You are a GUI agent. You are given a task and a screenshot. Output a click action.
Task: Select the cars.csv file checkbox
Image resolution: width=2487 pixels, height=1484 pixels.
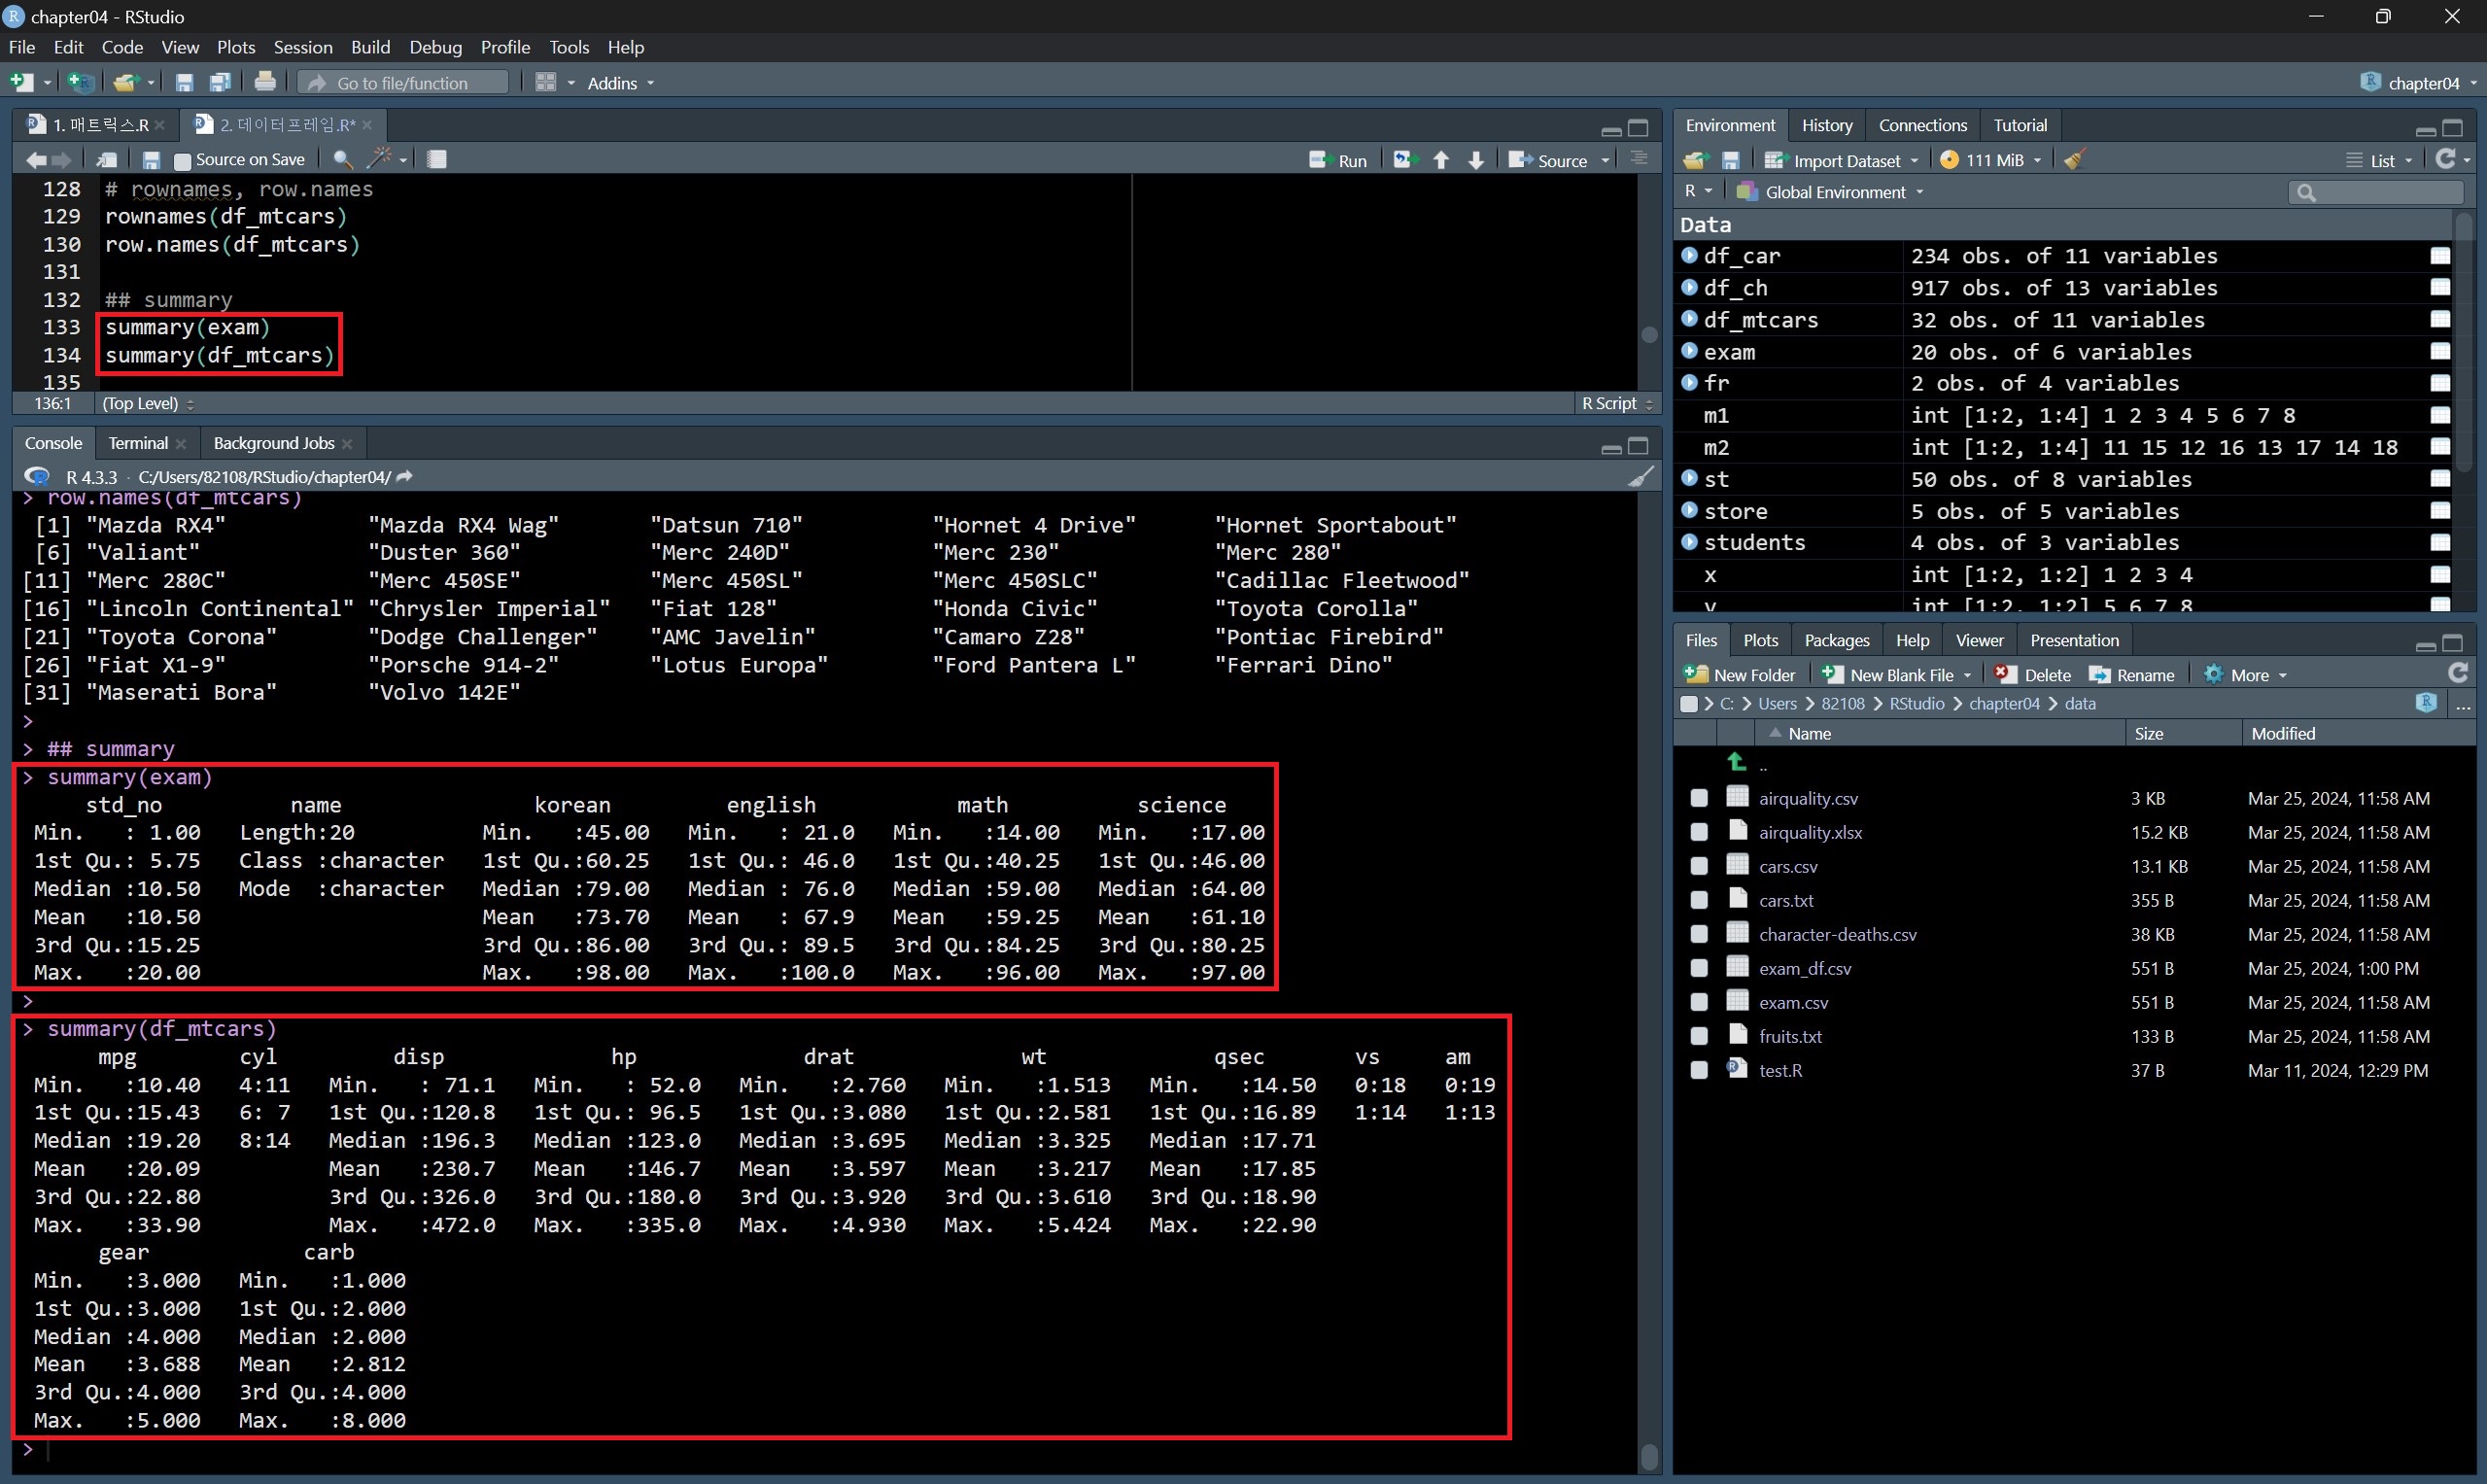click(1699, 866)
